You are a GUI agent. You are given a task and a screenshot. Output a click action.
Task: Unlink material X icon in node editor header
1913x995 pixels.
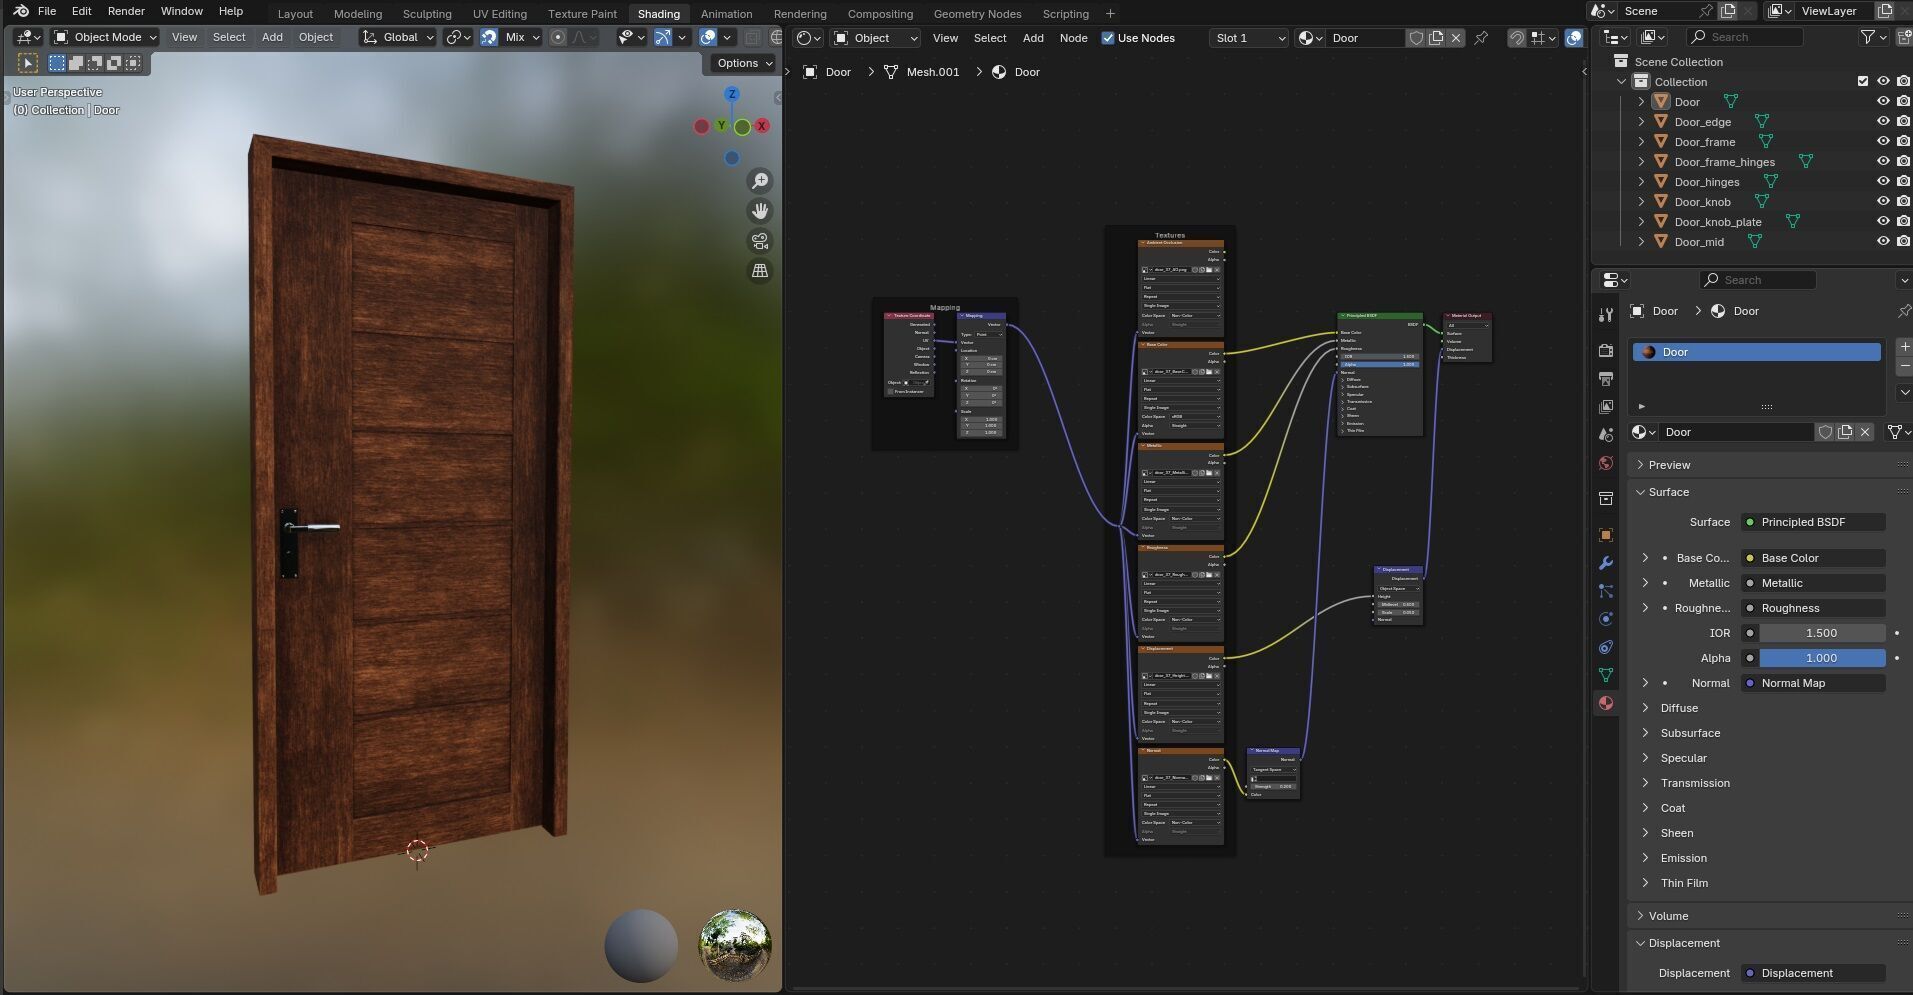tap(1456, 38)
